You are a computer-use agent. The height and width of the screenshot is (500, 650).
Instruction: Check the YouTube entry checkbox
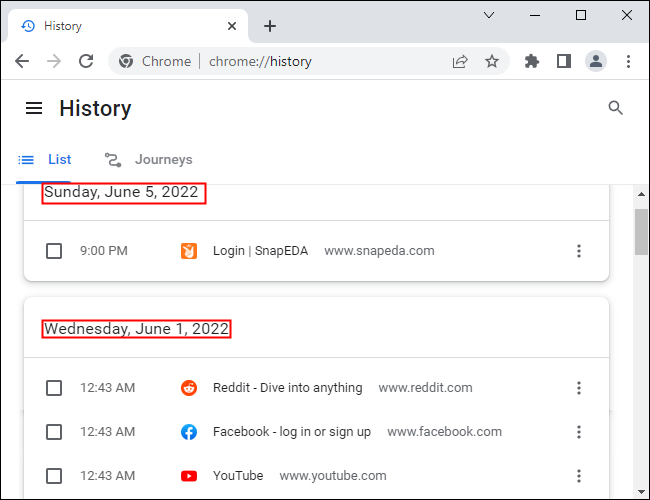[54, 476]
